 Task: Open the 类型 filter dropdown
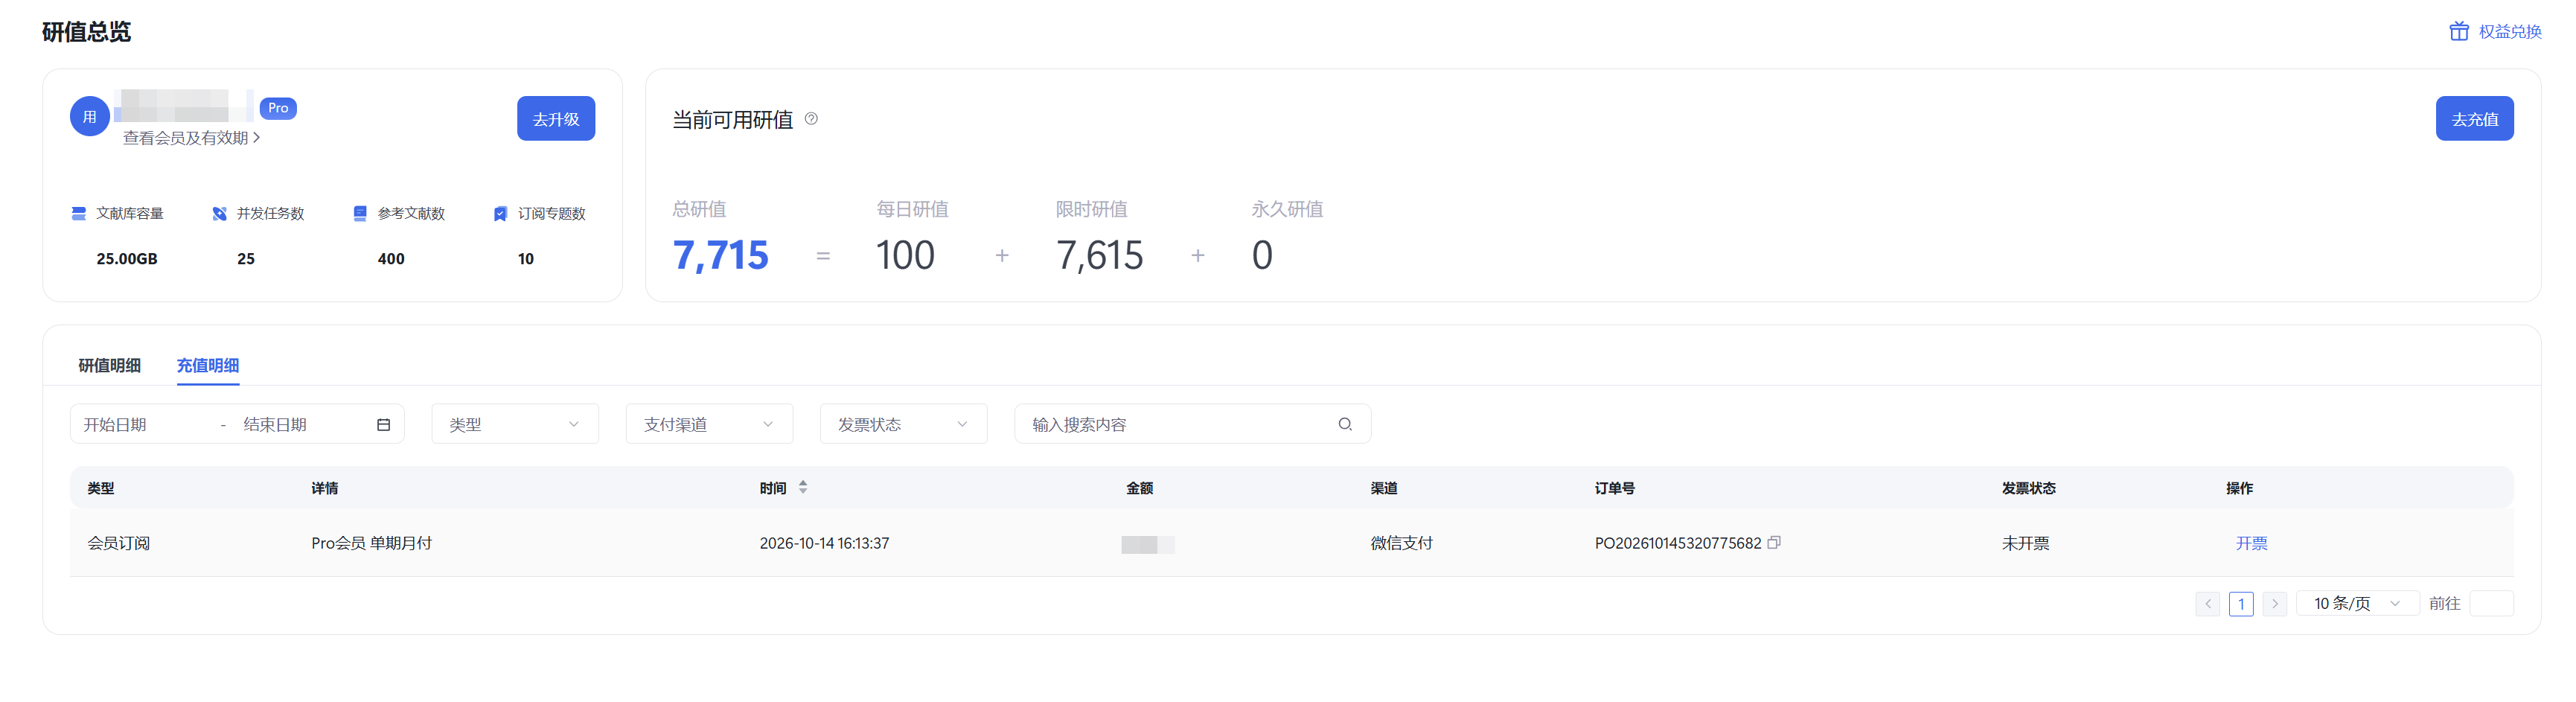pyautogui.click(x=515, y=424)
